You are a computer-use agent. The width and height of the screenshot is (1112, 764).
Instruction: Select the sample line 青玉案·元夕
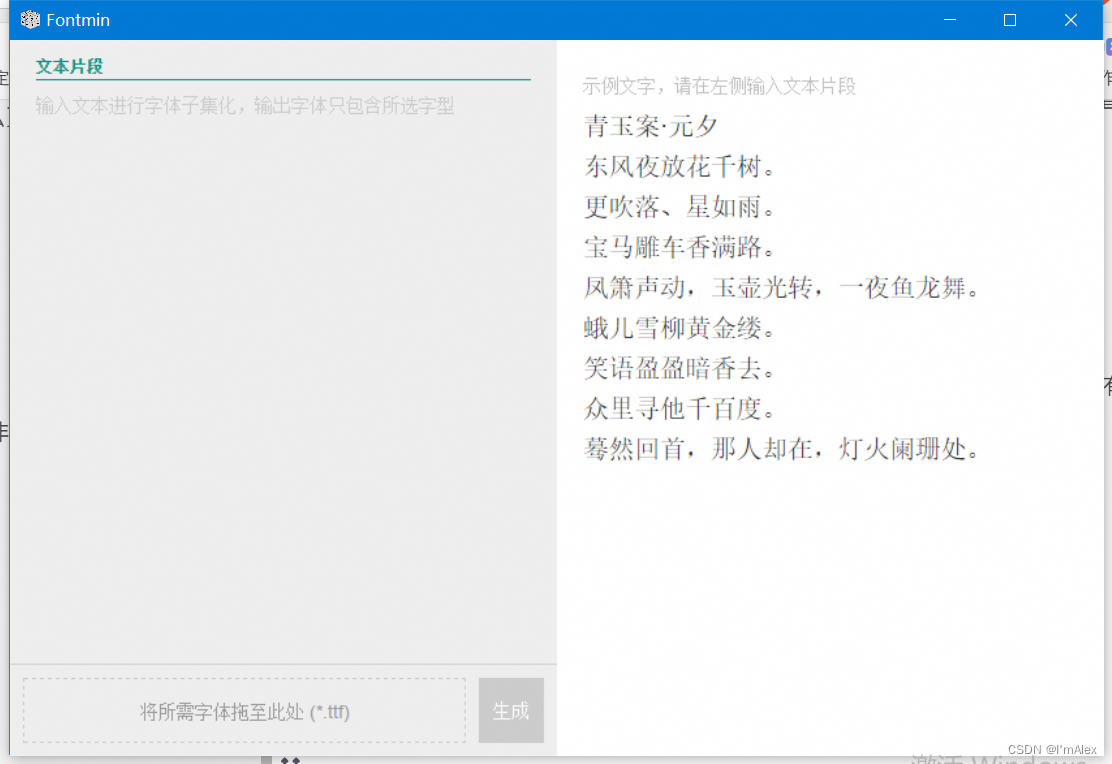(x=652, y=127)
